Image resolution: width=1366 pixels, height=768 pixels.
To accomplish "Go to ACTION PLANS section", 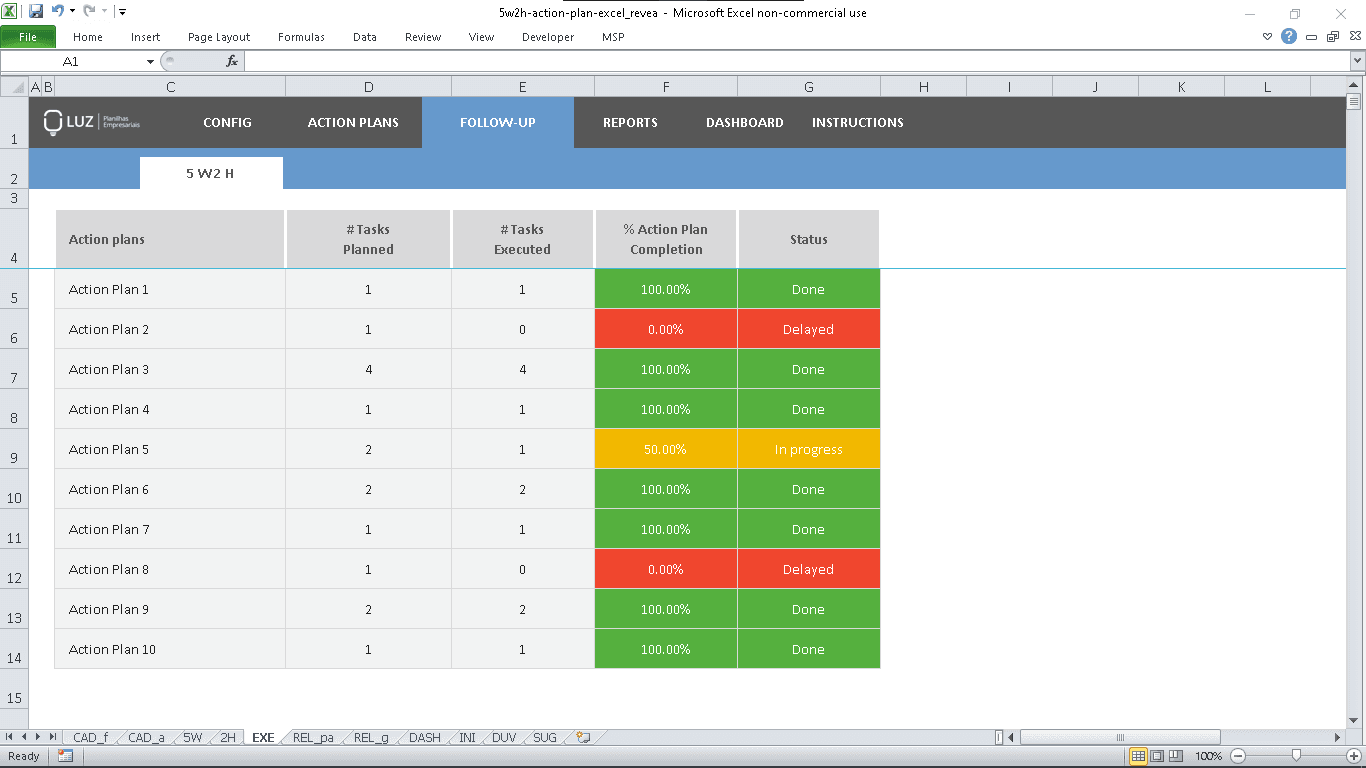I will point(353,122).
